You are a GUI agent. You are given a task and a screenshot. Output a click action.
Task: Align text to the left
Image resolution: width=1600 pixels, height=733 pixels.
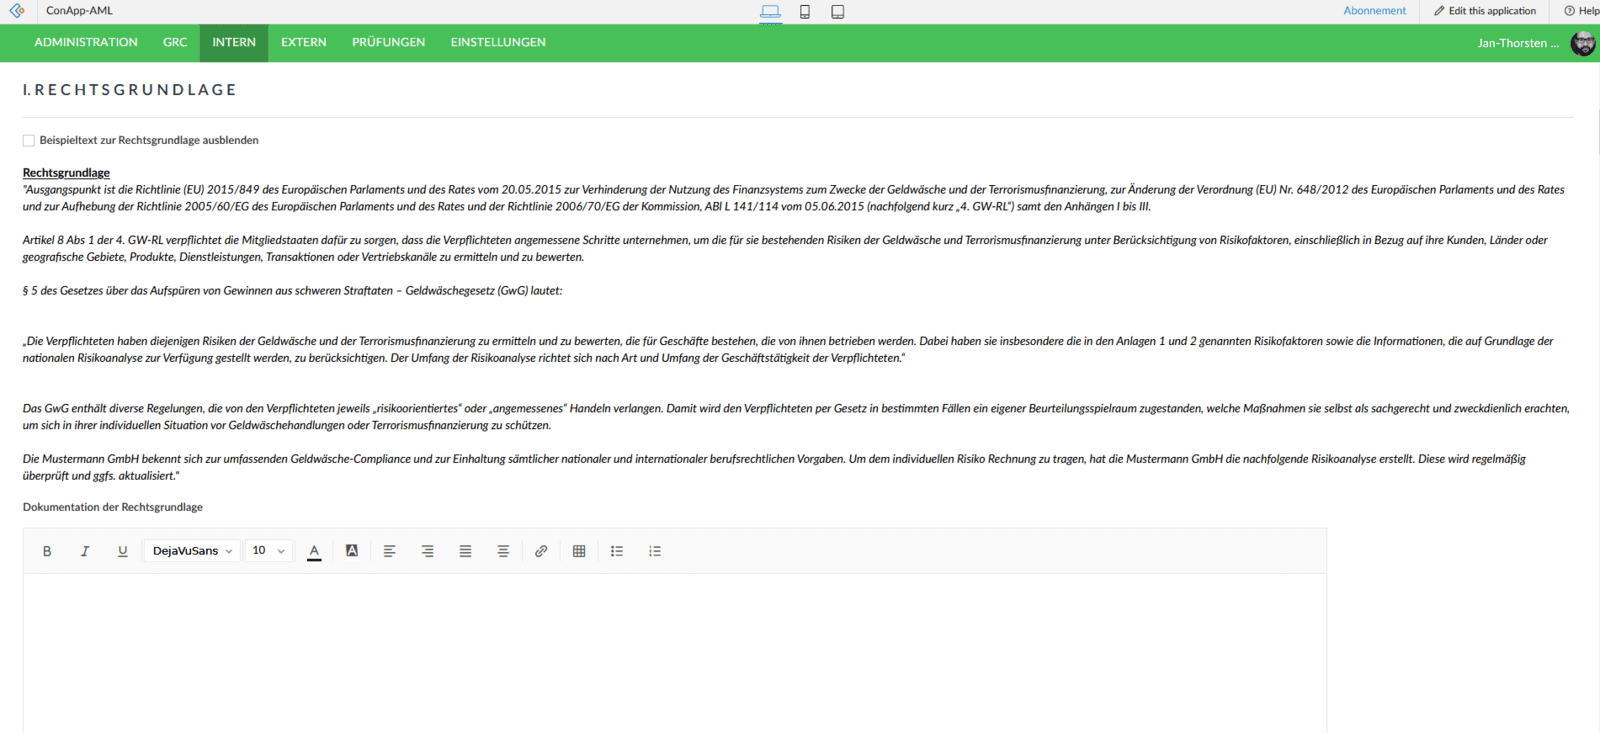390,551
